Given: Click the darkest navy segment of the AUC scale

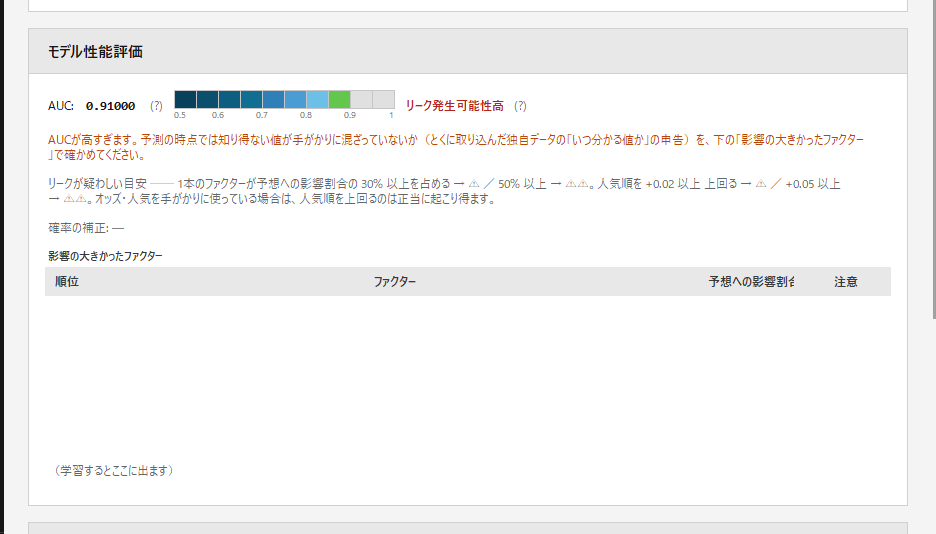Looking at the screenshot, I should tap(185, 100).
